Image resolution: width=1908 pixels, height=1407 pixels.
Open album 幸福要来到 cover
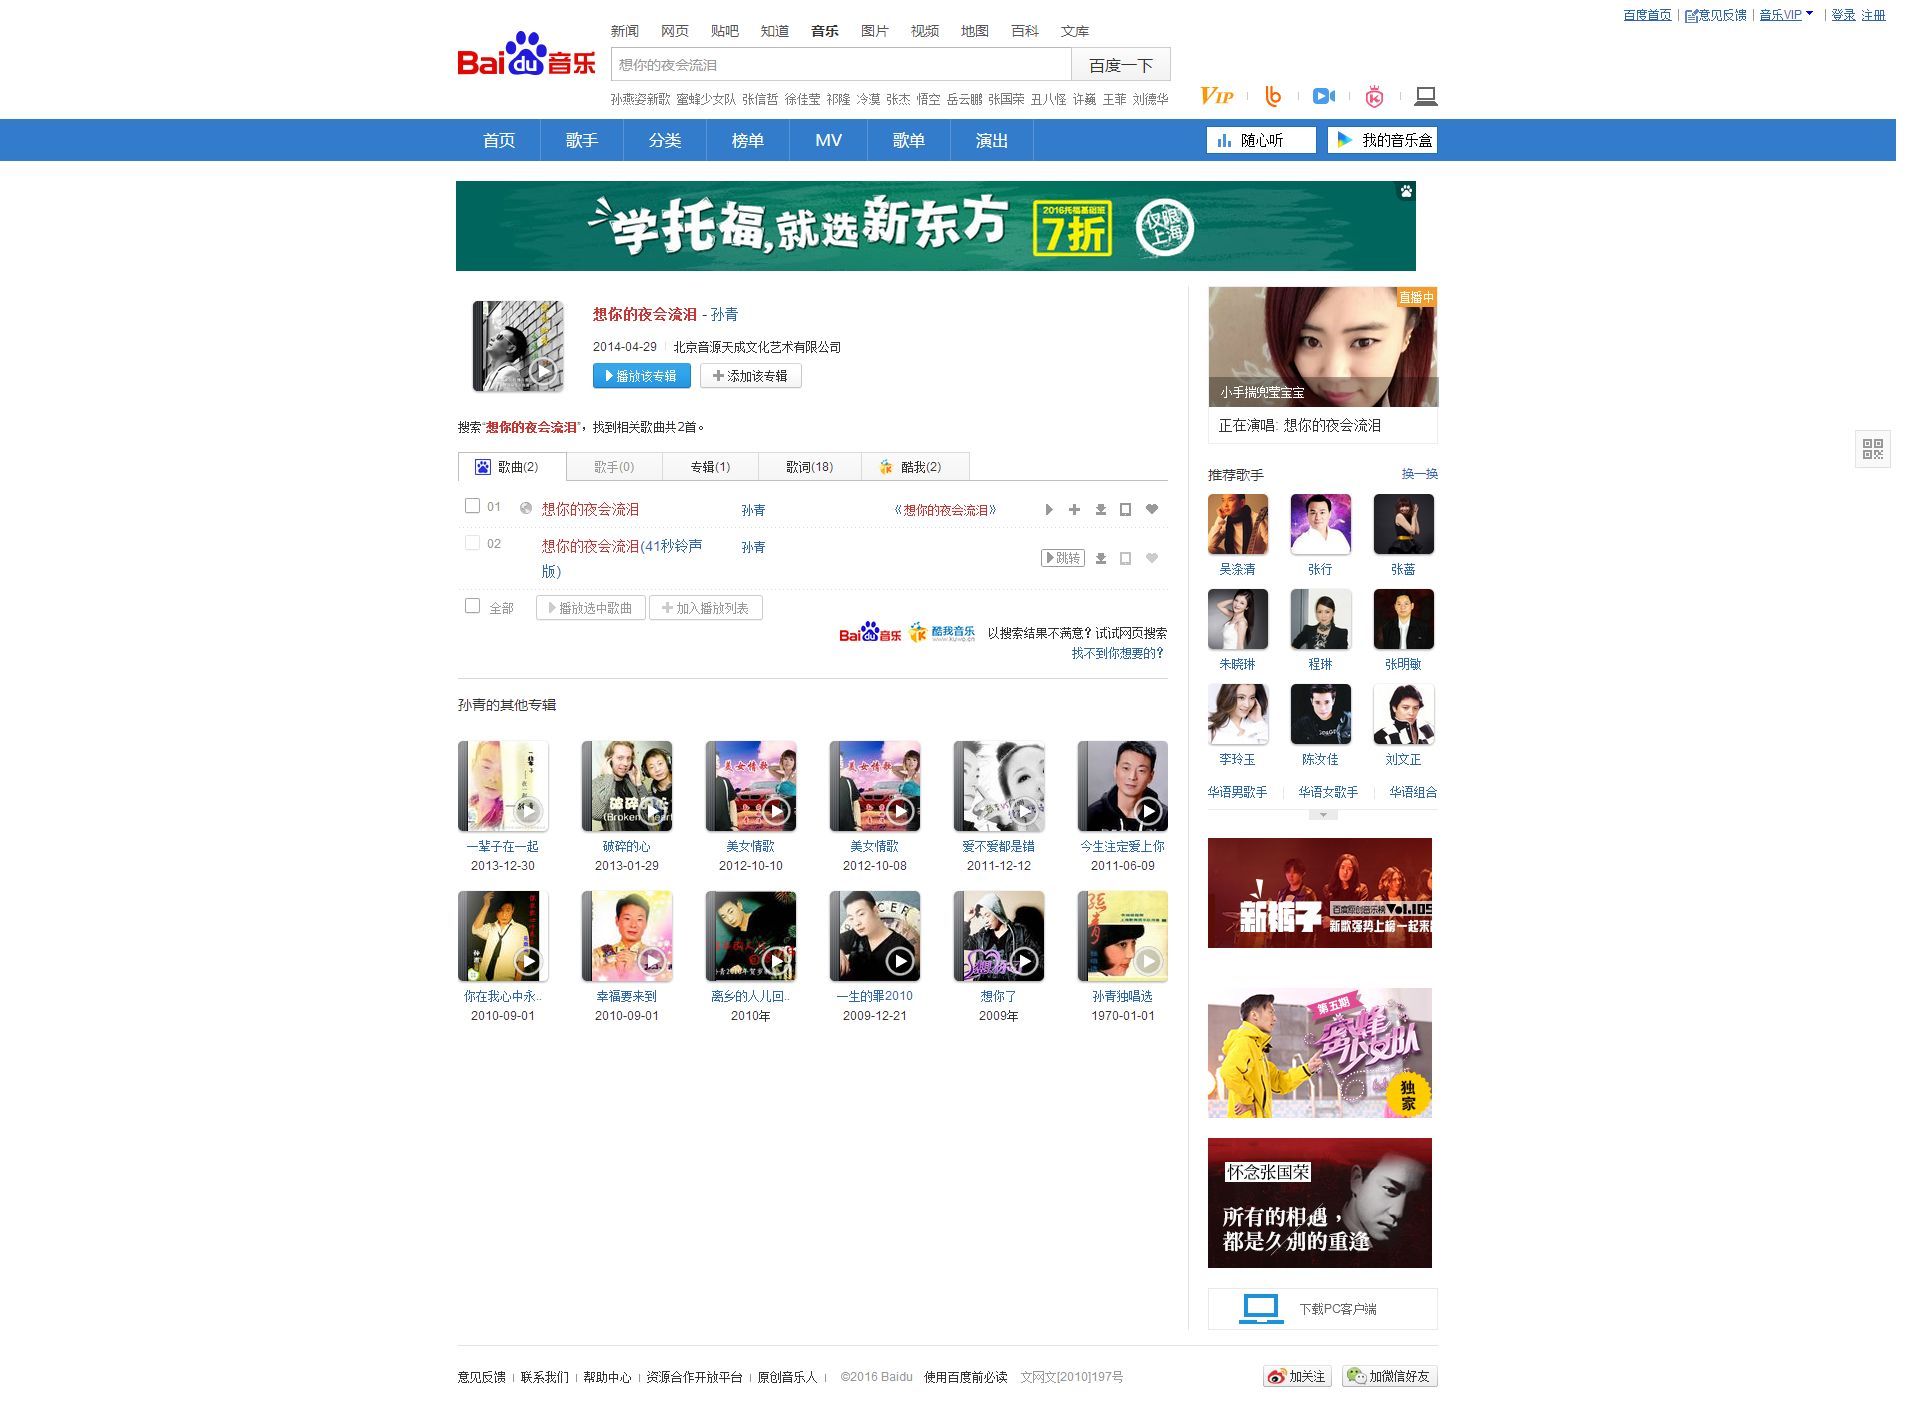627,936
